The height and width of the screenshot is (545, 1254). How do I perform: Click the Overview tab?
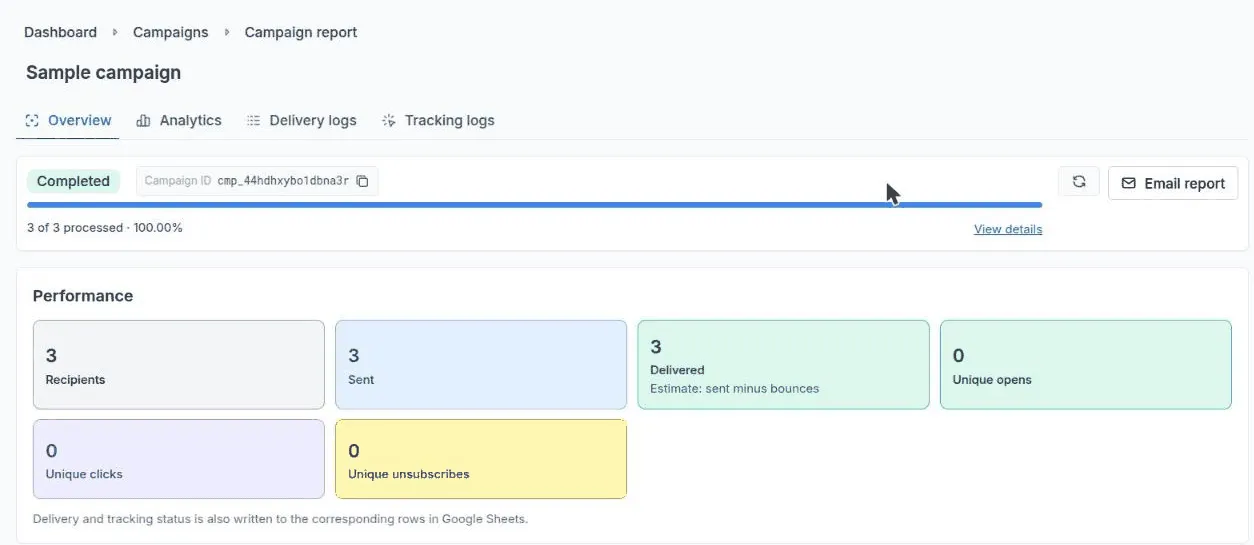pos(68,120)
